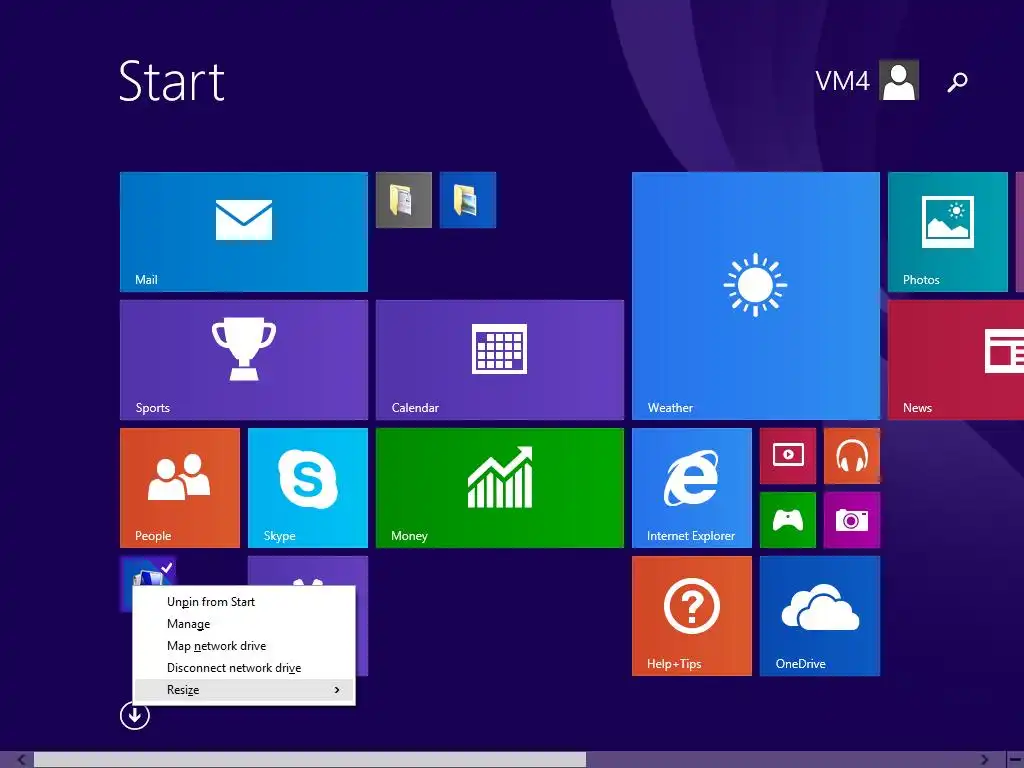Open the gray documents folder tile
1024x768 pixels.
(x=404, y=200)
